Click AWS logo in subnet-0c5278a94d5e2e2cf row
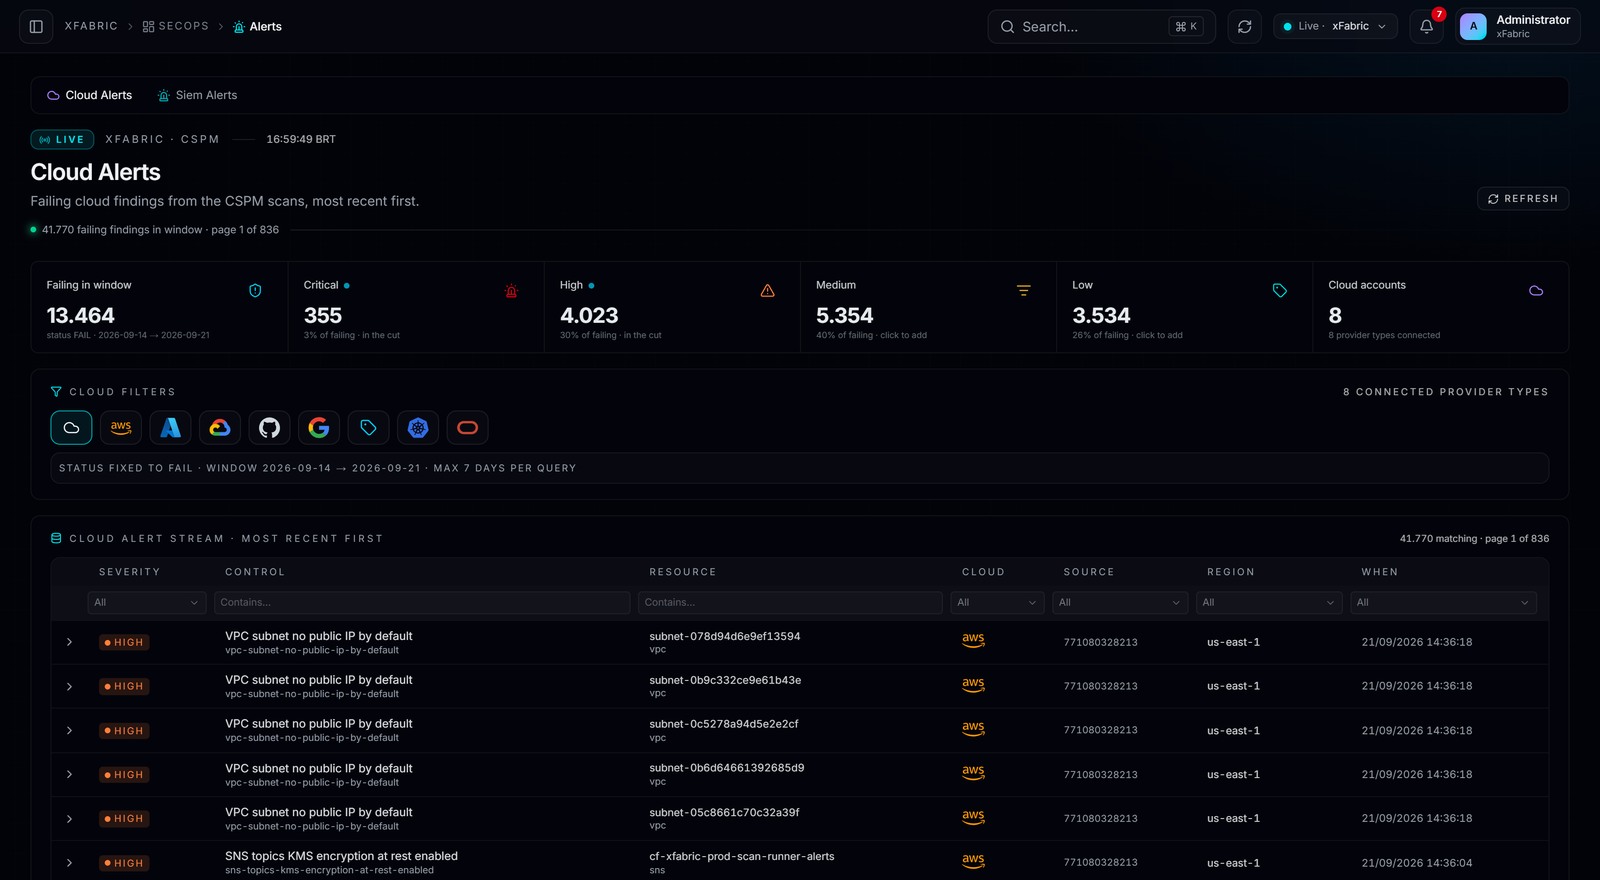The width and height of the screenshot is (1600, 880). click(973, 728)
